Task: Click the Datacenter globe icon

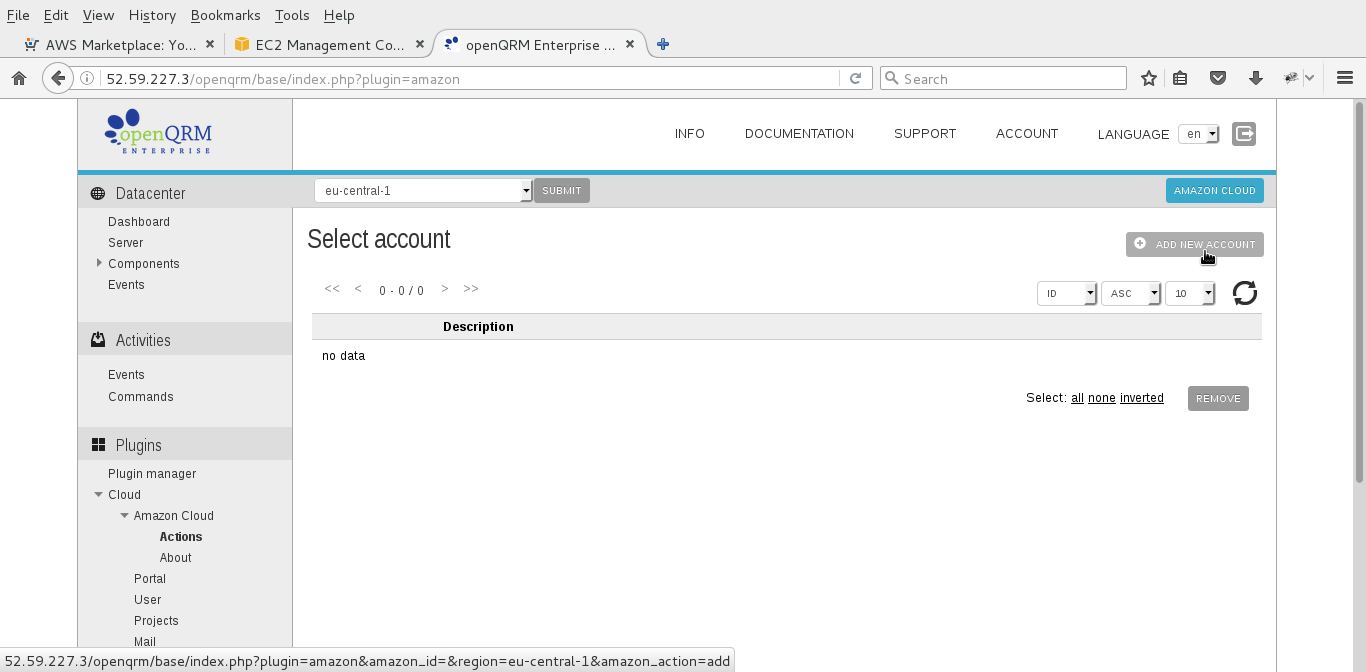Action: pyautogui.click(x=98, y=194)
